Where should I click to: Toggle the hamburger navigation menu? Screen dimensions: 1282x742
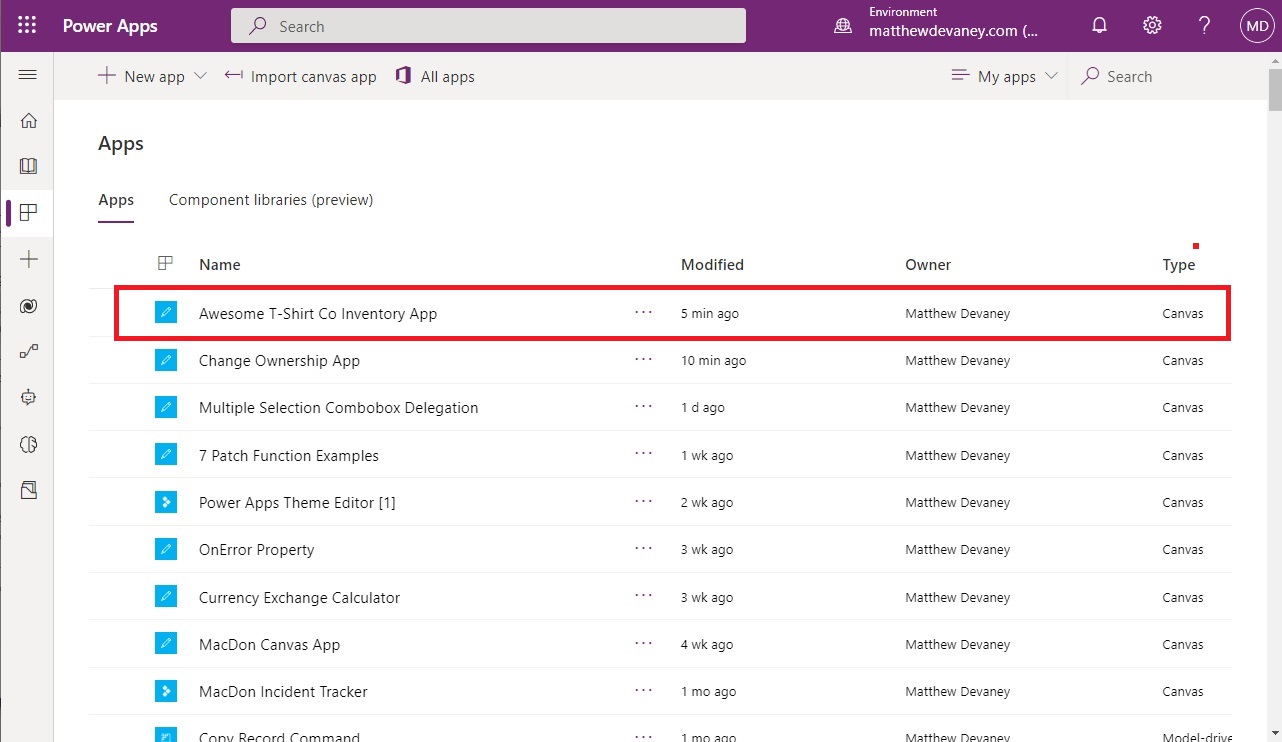tap(27, 74)
